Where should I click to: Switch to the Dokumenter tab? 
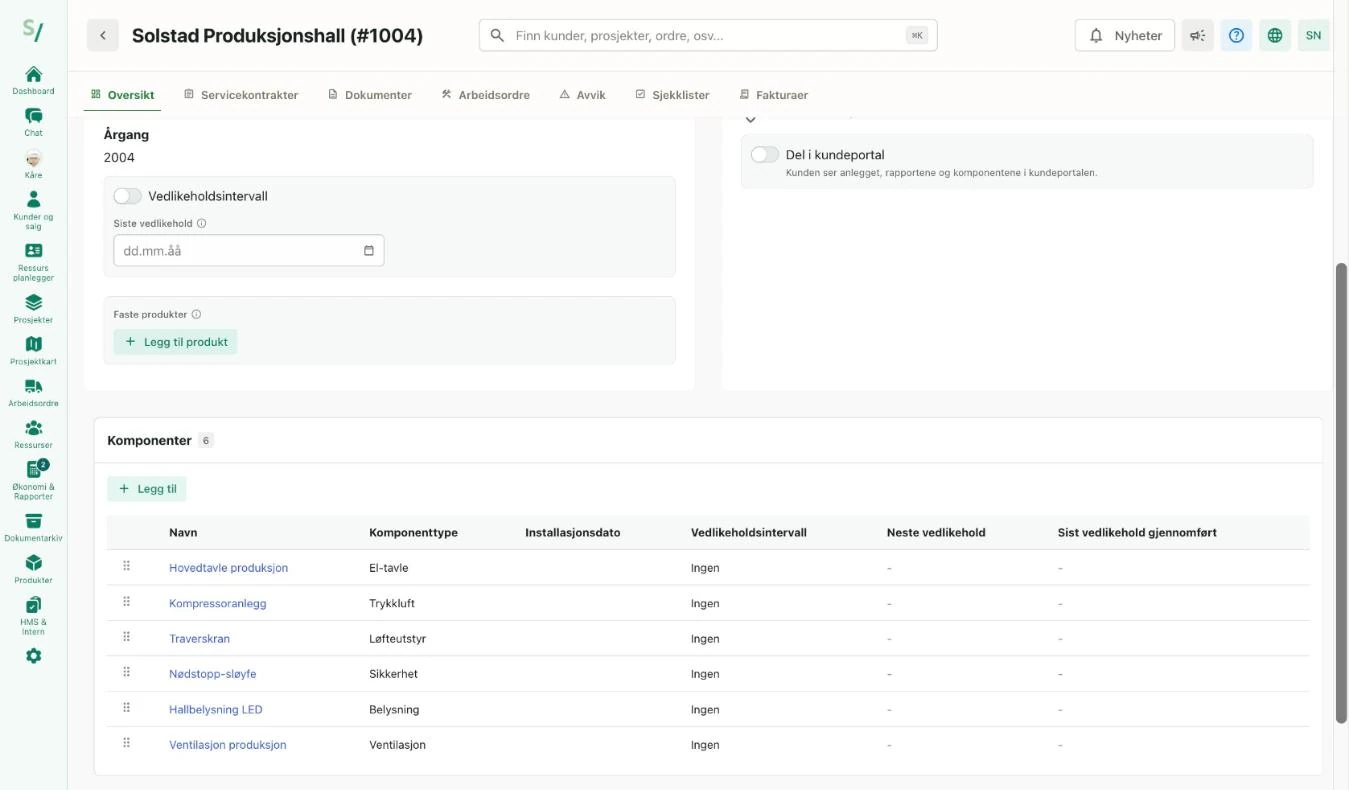pyautogui.click(x=370, y=95)
